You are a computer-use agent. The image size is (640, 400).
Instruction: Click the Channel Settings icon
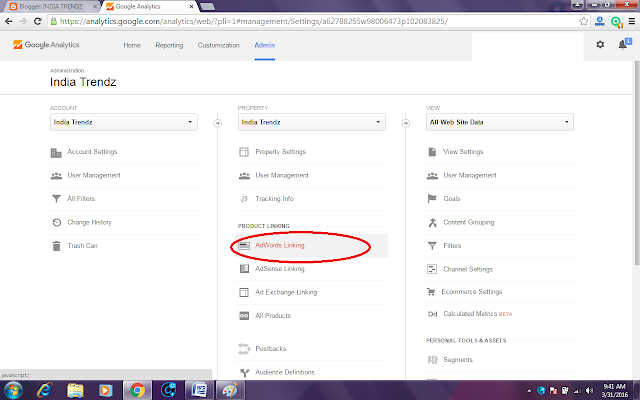tap(432, 269)
